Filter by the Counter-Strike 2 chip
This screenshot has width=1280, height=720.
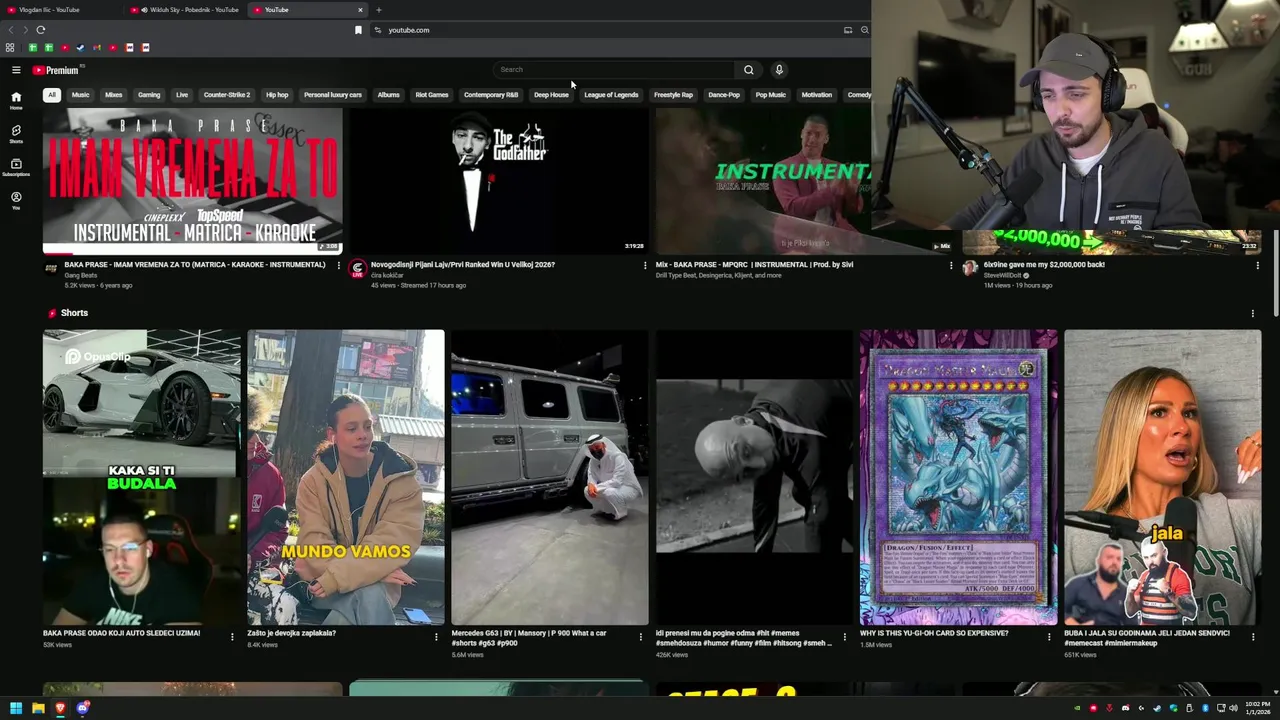227,95
